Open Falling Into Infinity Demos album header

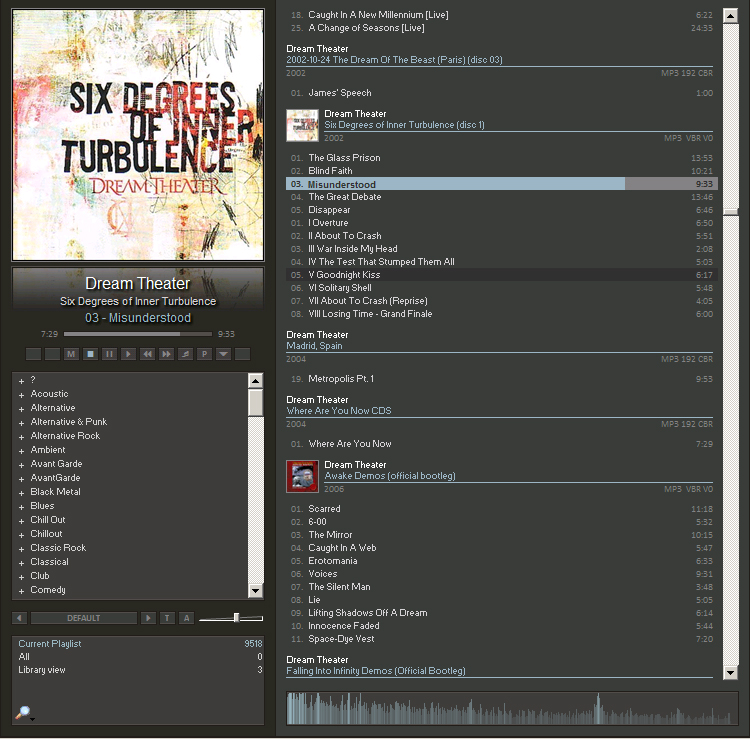pyautogui.click(x=375, y=671)
